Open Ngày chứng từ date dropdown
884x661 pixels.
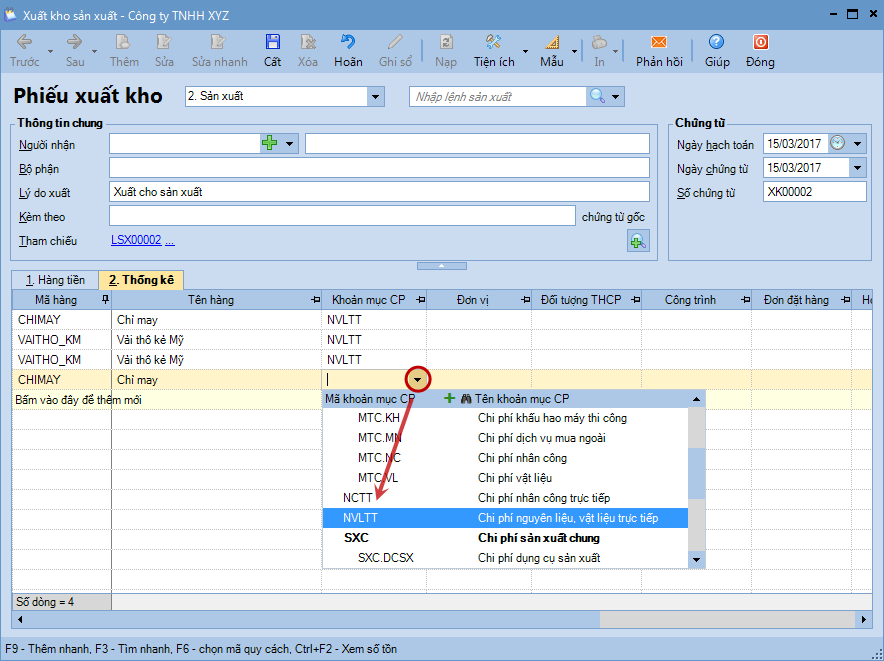pos(857,168)
